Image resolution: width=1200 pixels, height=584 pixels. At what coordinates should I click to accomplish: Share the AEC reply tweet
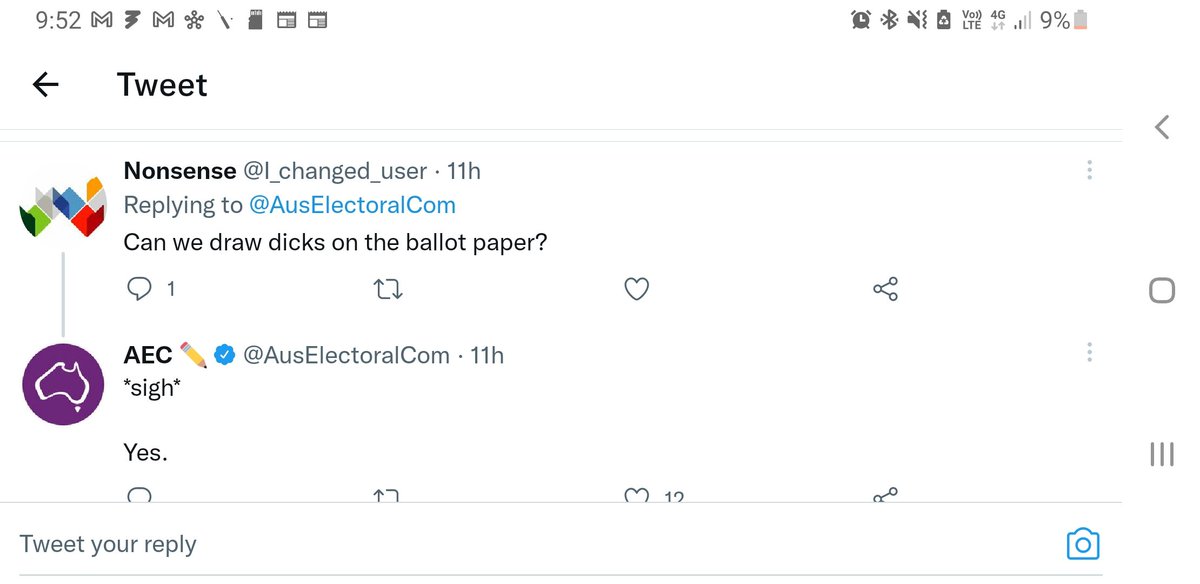[x=885, y=494]
